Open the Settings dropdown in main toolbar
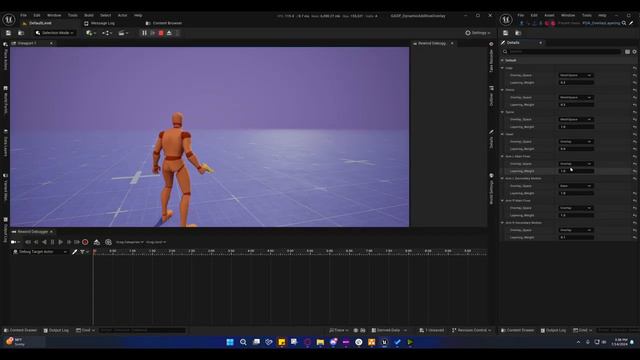This screenshot has height=360, width=640. coord(478,33)
